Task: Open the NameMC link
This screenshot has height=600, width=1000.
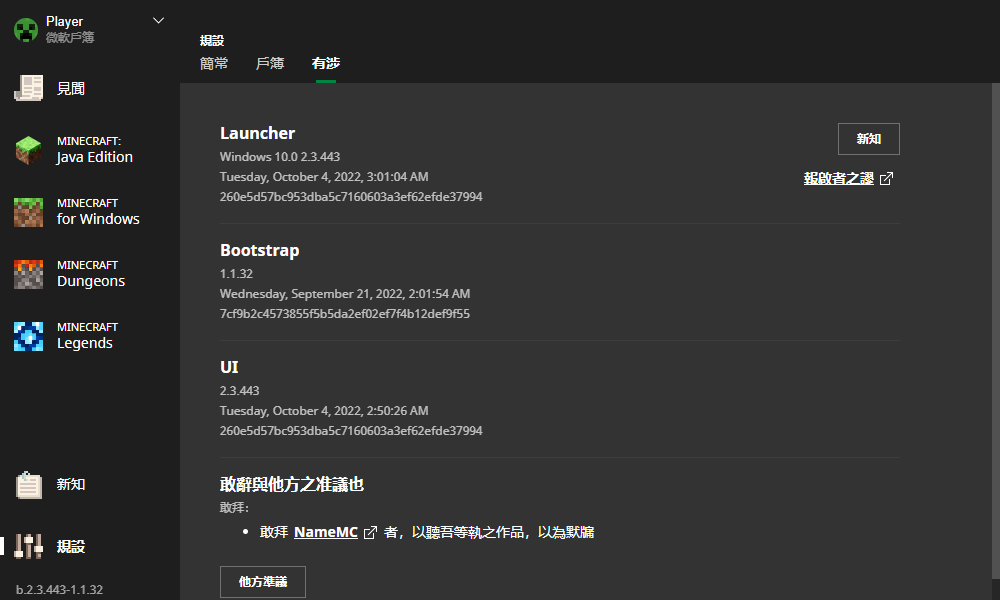Action: click(326, 532)
